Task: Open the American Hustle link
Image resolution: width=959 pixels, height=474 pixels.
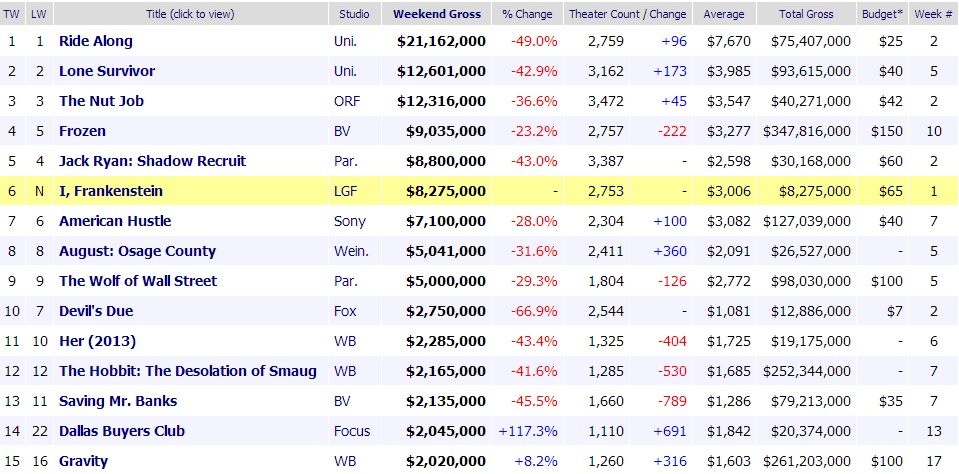Action: coord(115,221)
